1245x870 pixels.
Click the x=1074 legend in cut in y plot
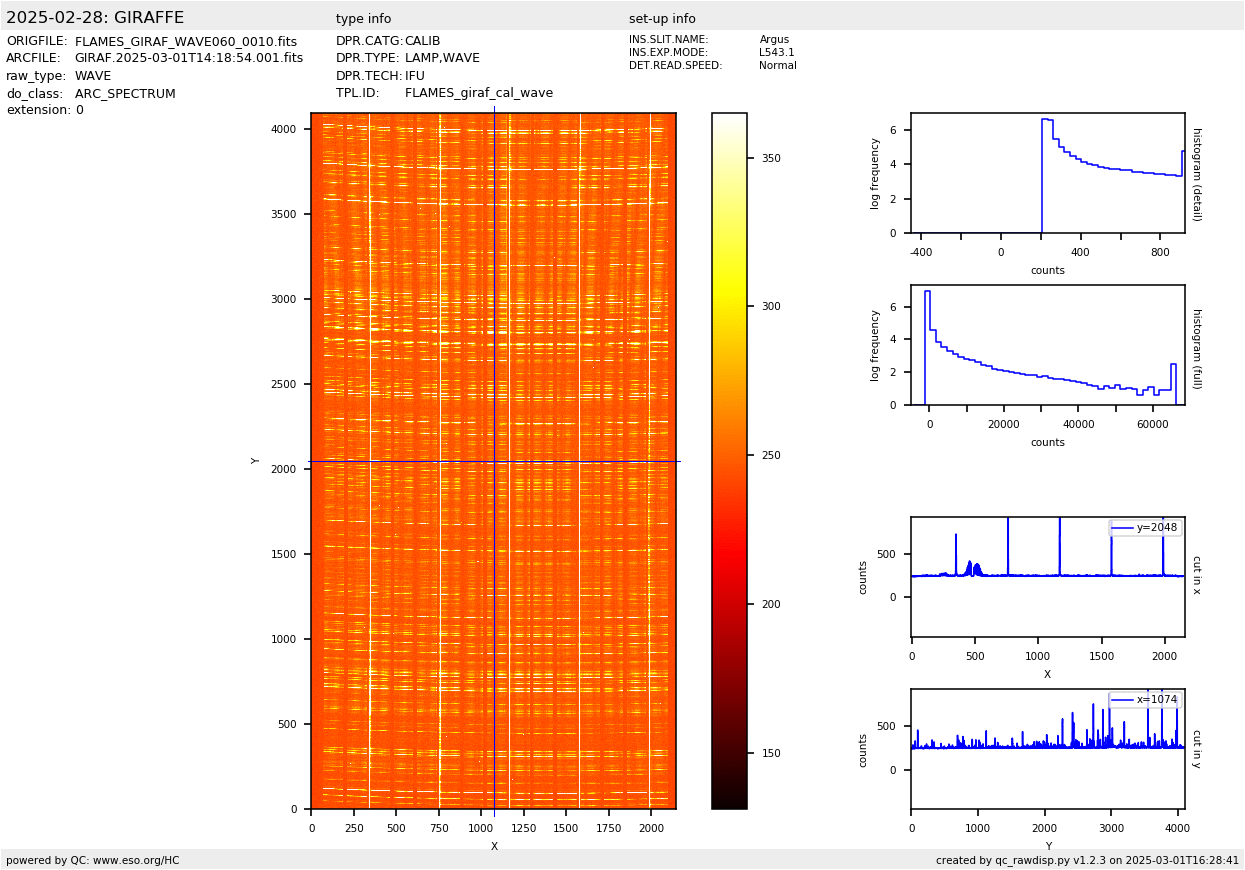pos(1145,700)
